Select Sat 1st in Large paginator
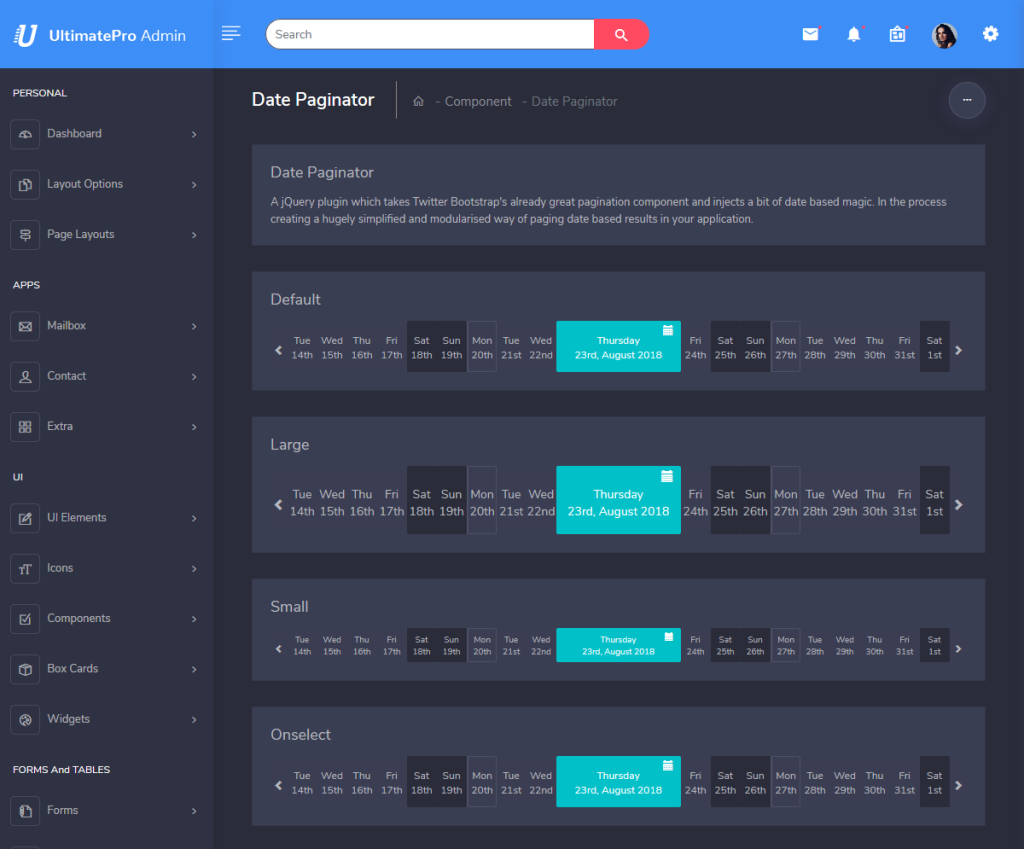This screenshot has height=849, width=1024. (x=935, y=502)
